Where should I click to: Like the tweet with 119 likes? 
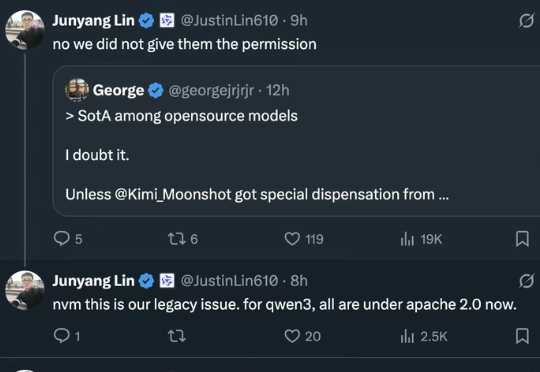[x=304, y=239]
